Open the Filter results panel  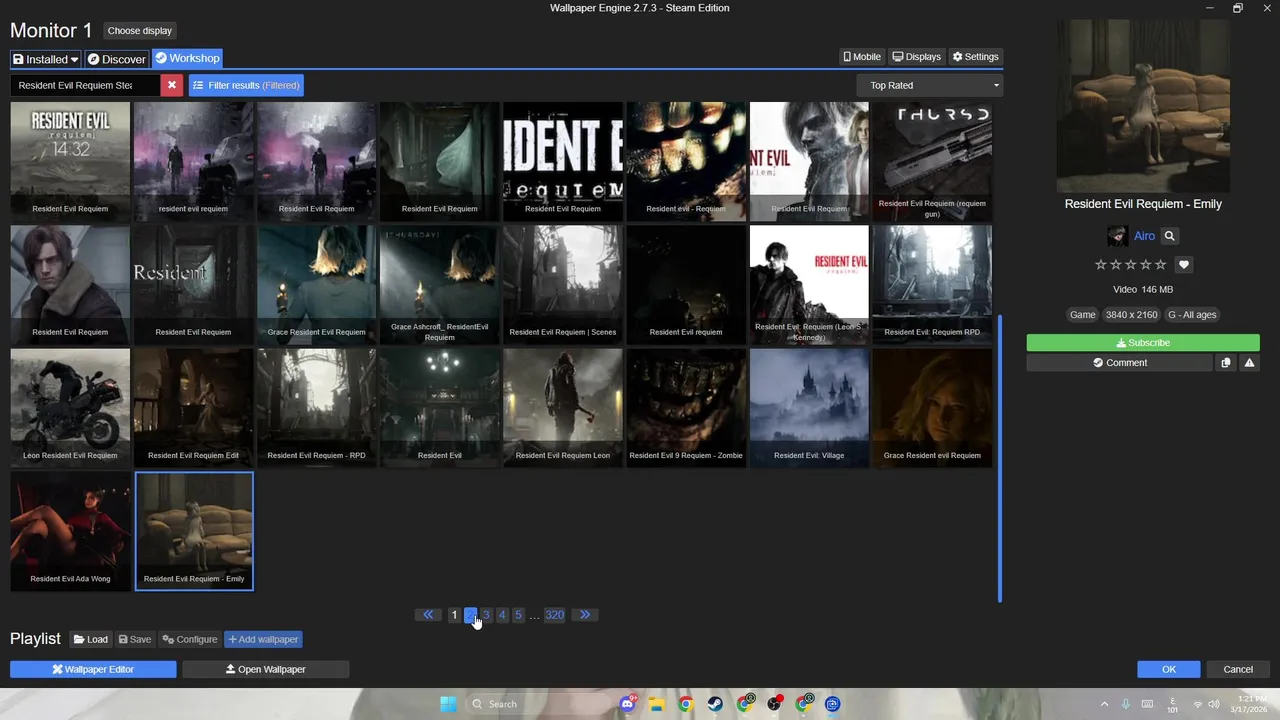[x=246, y=85]
